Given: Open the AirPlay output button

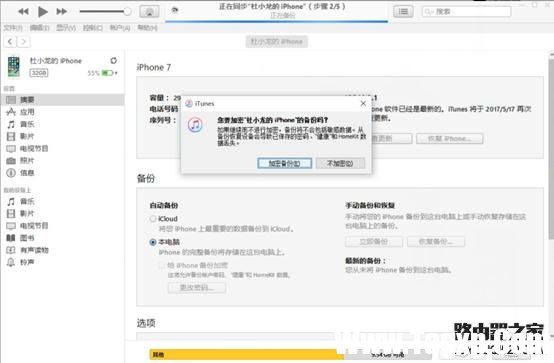Looking at the screenshot, I should tap(149, 12).
